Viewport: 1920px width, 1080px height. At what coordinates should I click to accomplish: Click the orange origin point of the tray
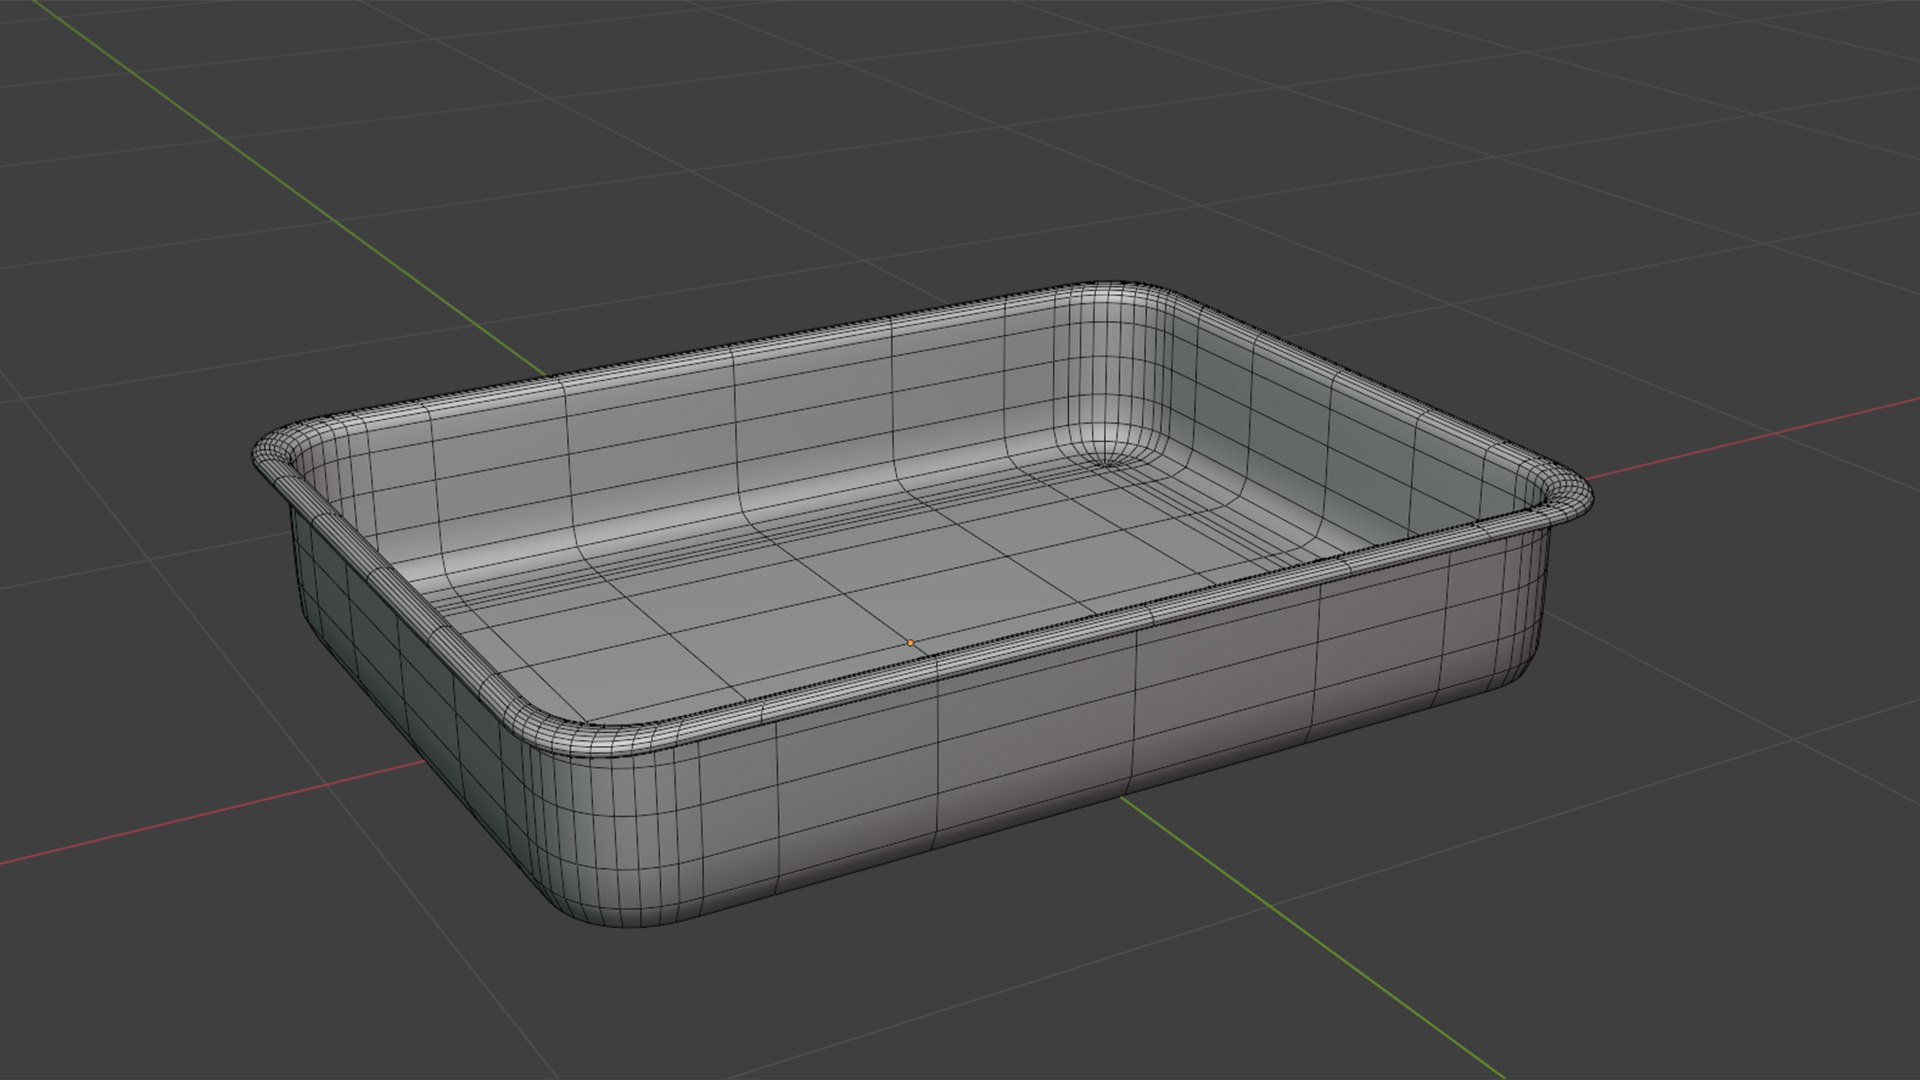click(910, 643)
